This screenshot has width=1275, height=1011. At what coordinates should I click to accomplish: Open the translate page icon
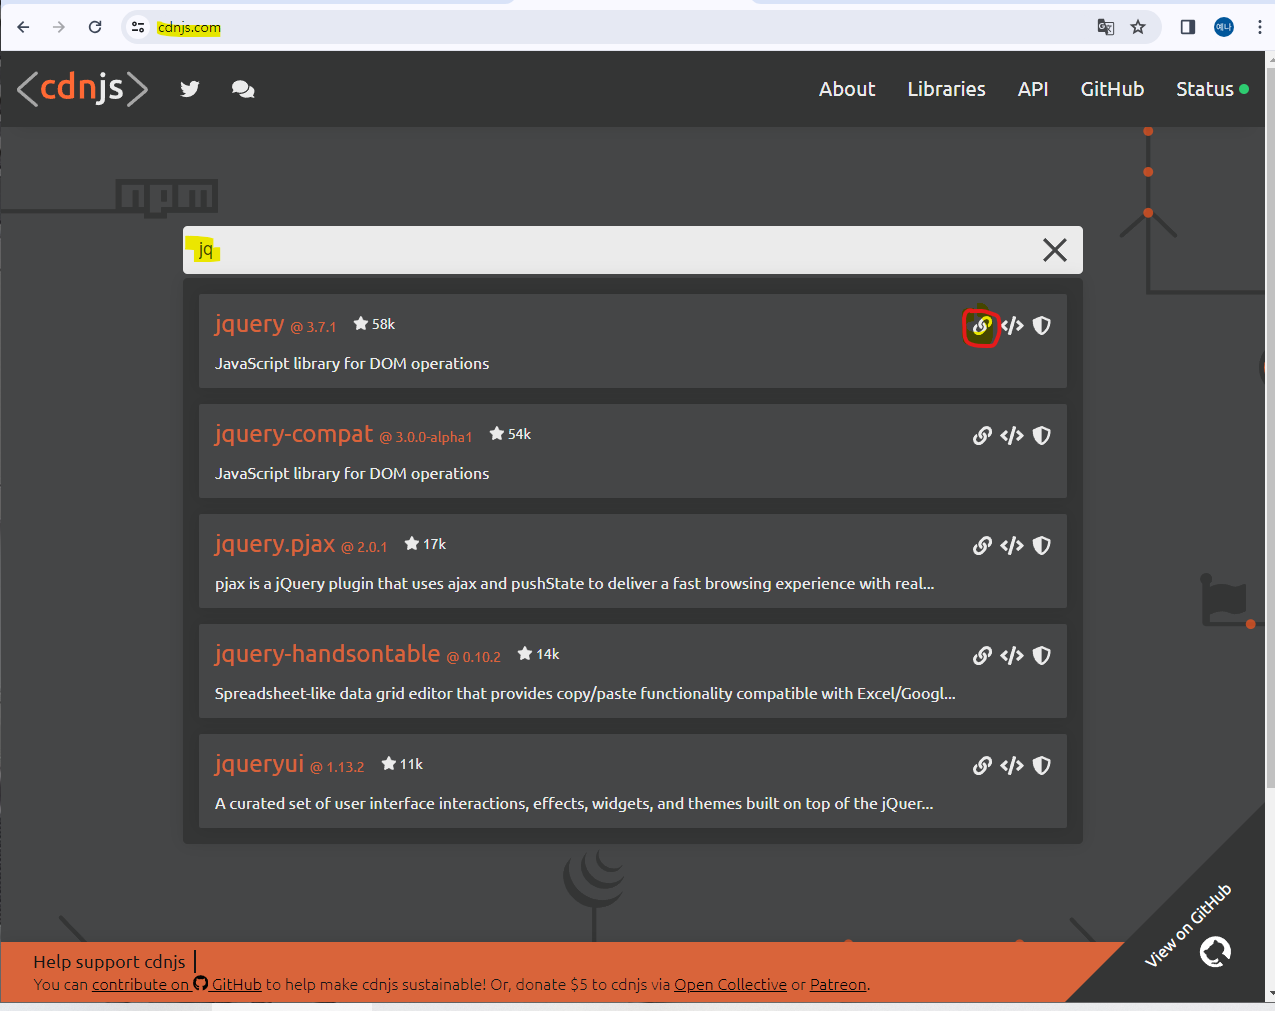click(1106, 27)
